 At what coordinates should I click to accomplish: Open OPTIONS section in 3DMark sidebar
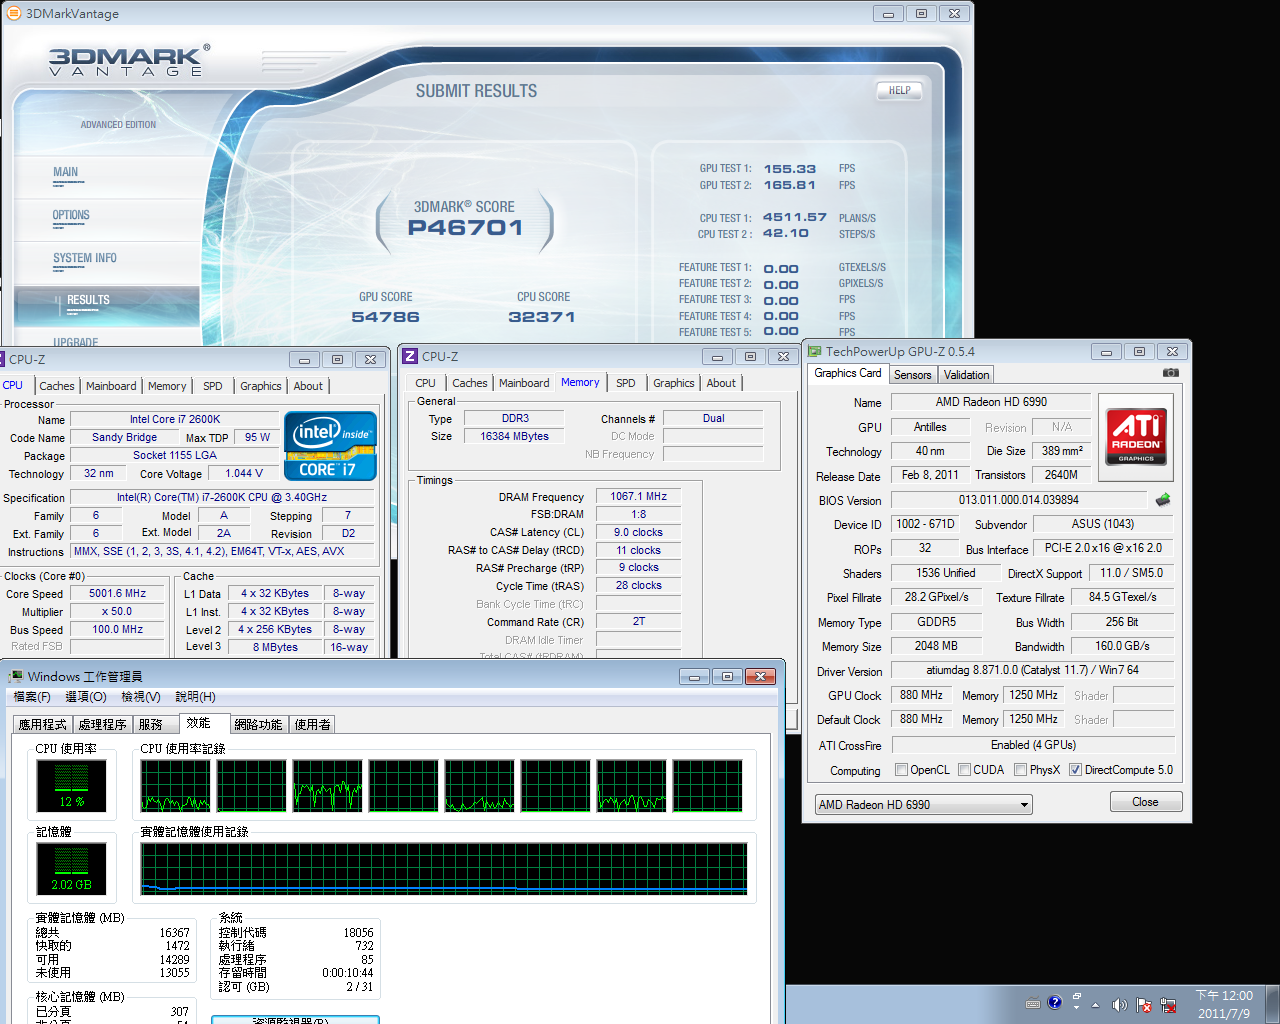71,216
